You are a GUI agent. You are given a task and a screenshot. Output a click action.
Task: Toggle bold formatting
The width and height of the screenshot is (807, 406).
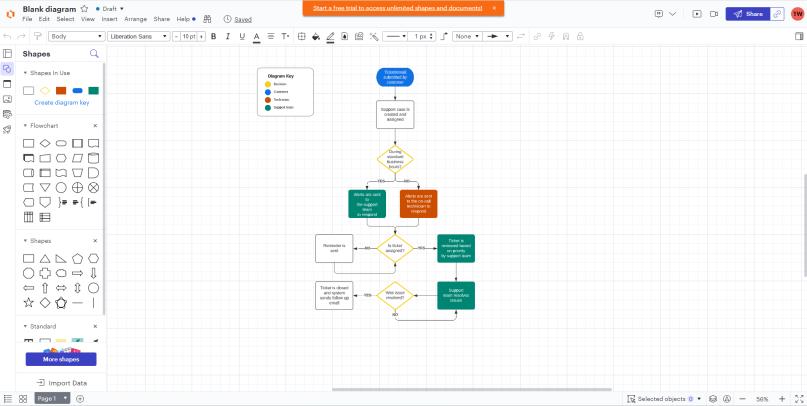214,37
